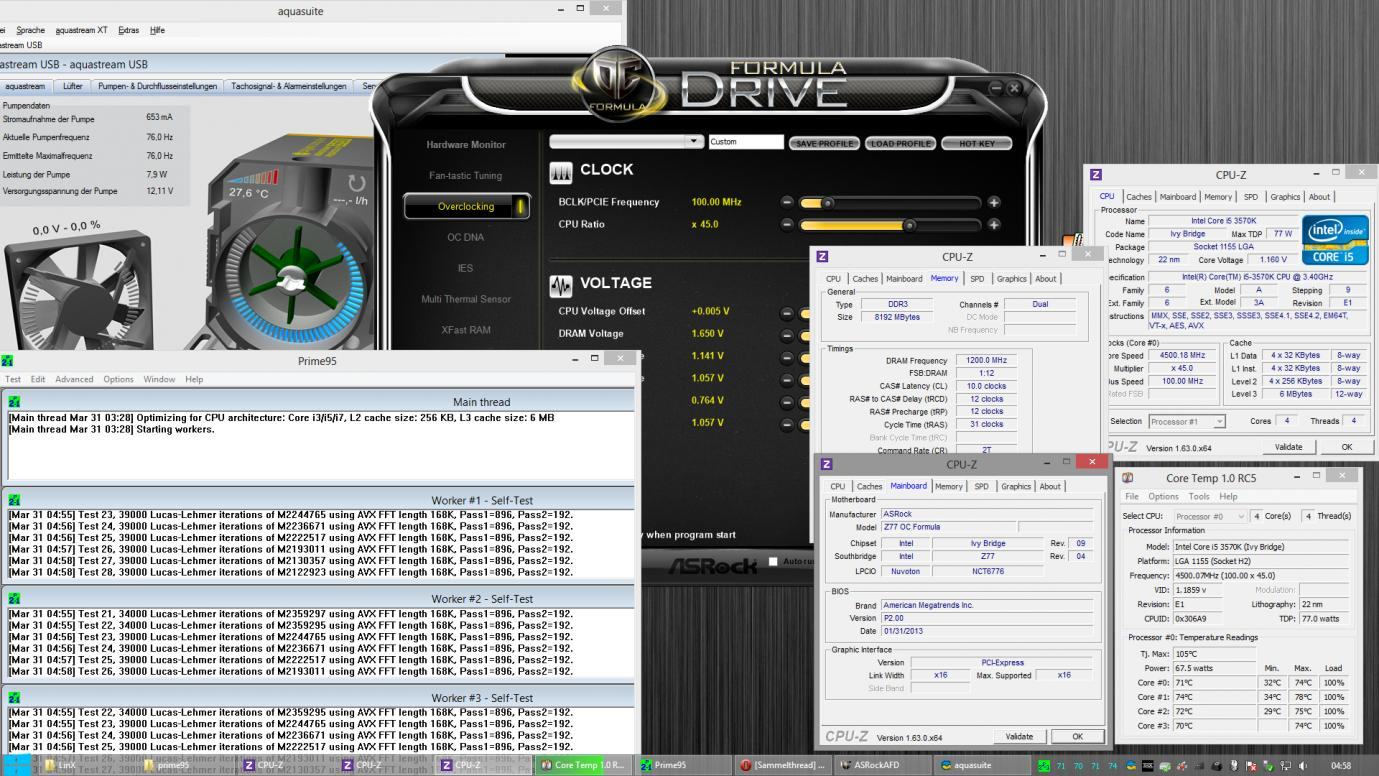The image size is (1379, 776).
Task: Click the Main thread window icon in Prime95
Action: pos(14,401)
